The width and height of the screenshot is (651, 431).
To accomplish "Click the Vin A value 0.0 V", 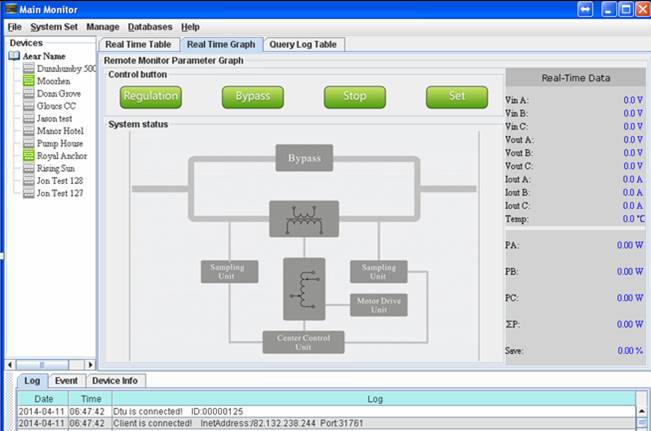I will click(x=633, y=100).
